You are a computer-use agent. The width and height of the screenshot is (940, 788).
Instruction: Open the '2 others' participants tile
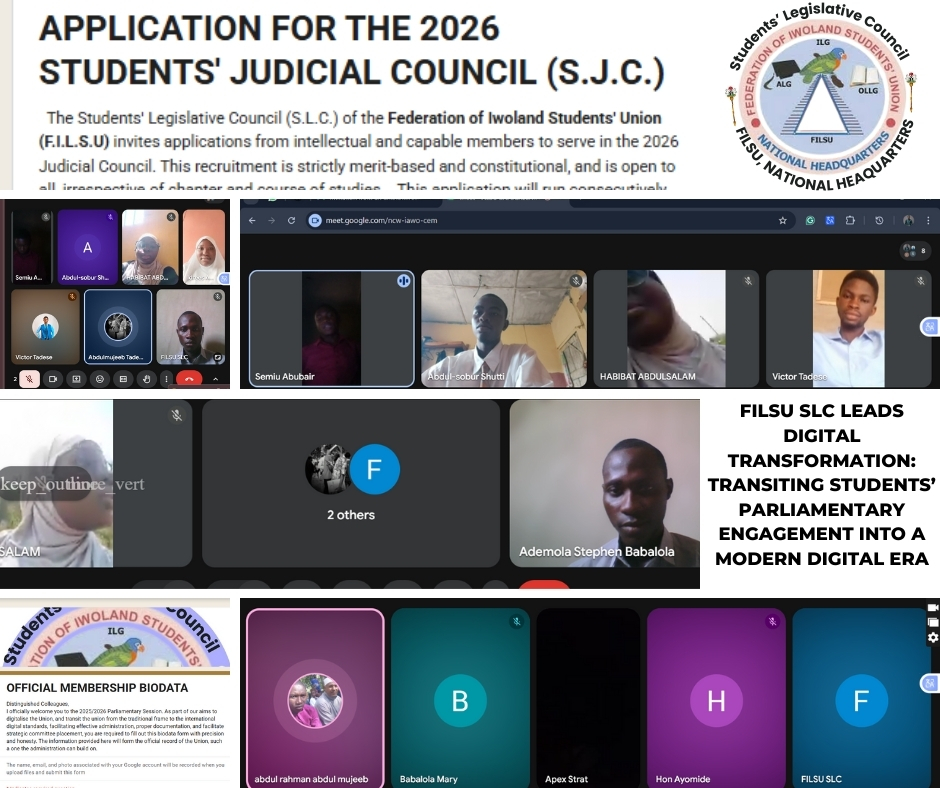pyautogui.click(x=351, y=483)
